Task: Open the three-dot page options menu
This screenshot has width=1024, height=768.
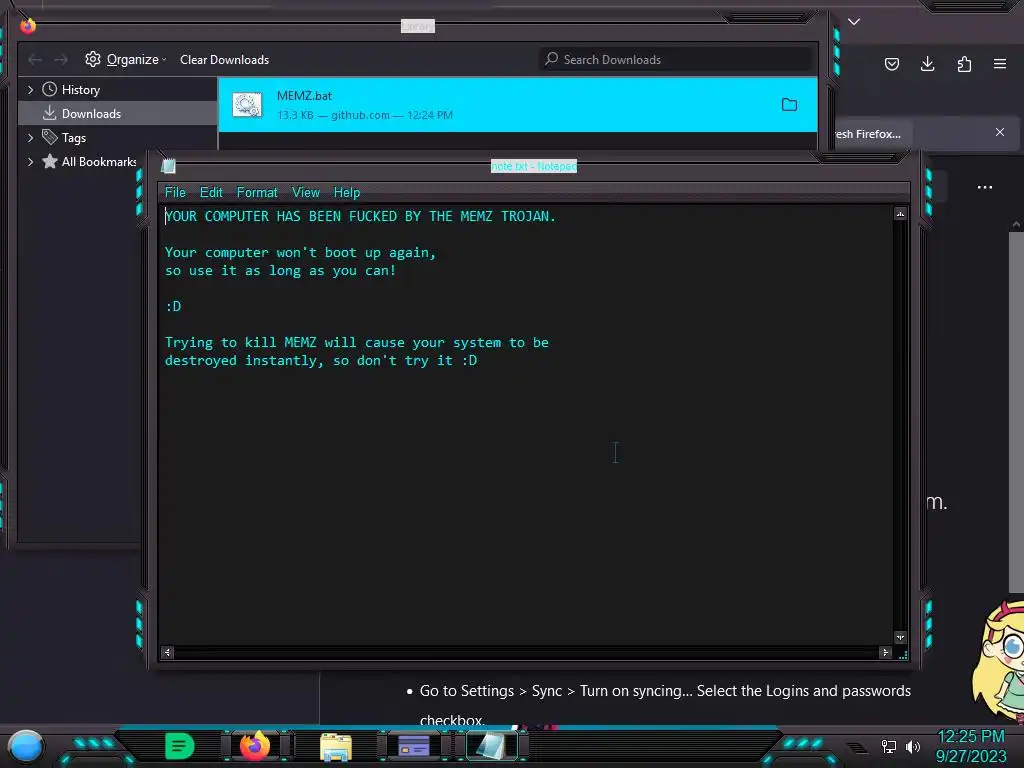Action: (985, 187)
